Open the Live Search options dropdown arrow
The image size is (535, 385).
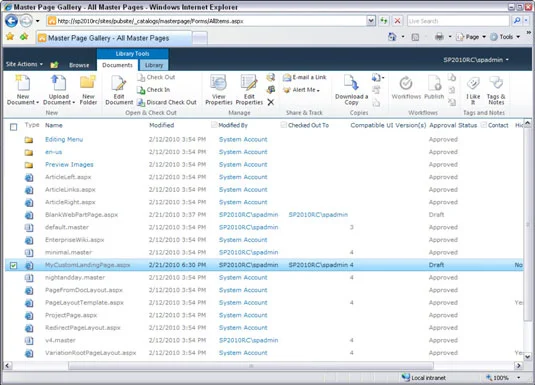(526, 21)
